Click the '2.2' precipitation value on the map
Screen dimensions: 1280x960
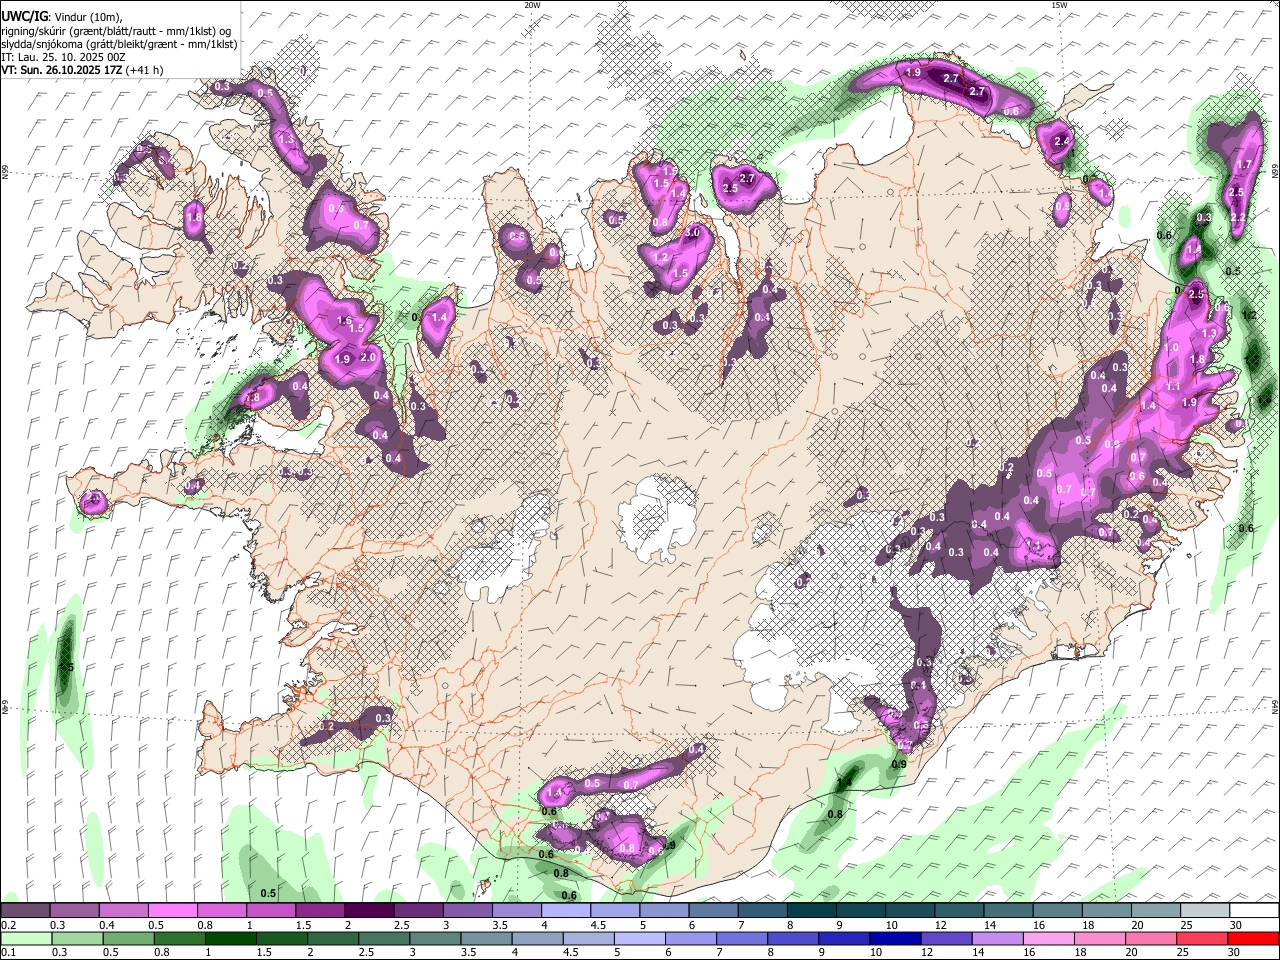click(1237, 217)
